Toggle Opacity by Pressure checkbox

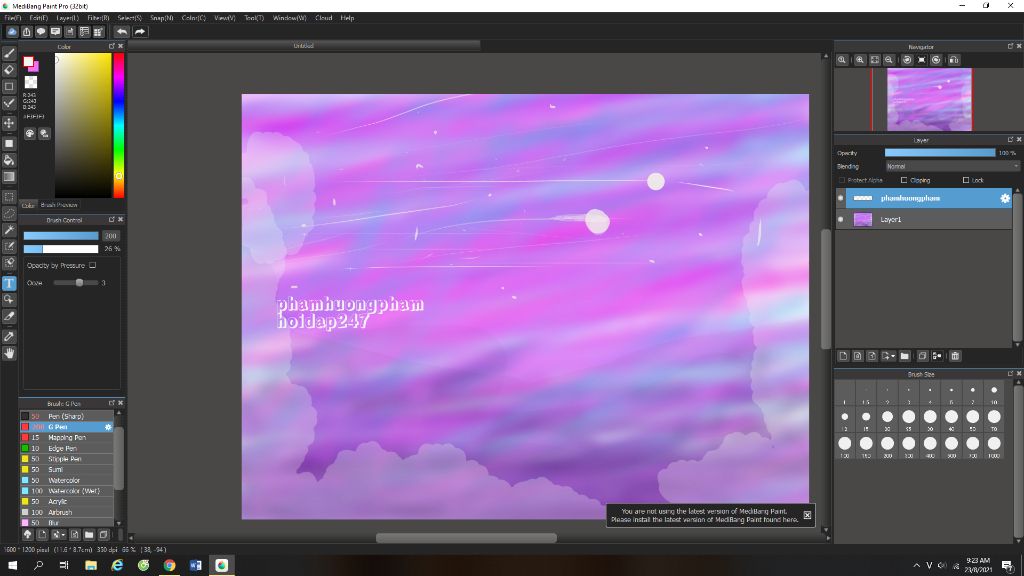click(93, 265)
